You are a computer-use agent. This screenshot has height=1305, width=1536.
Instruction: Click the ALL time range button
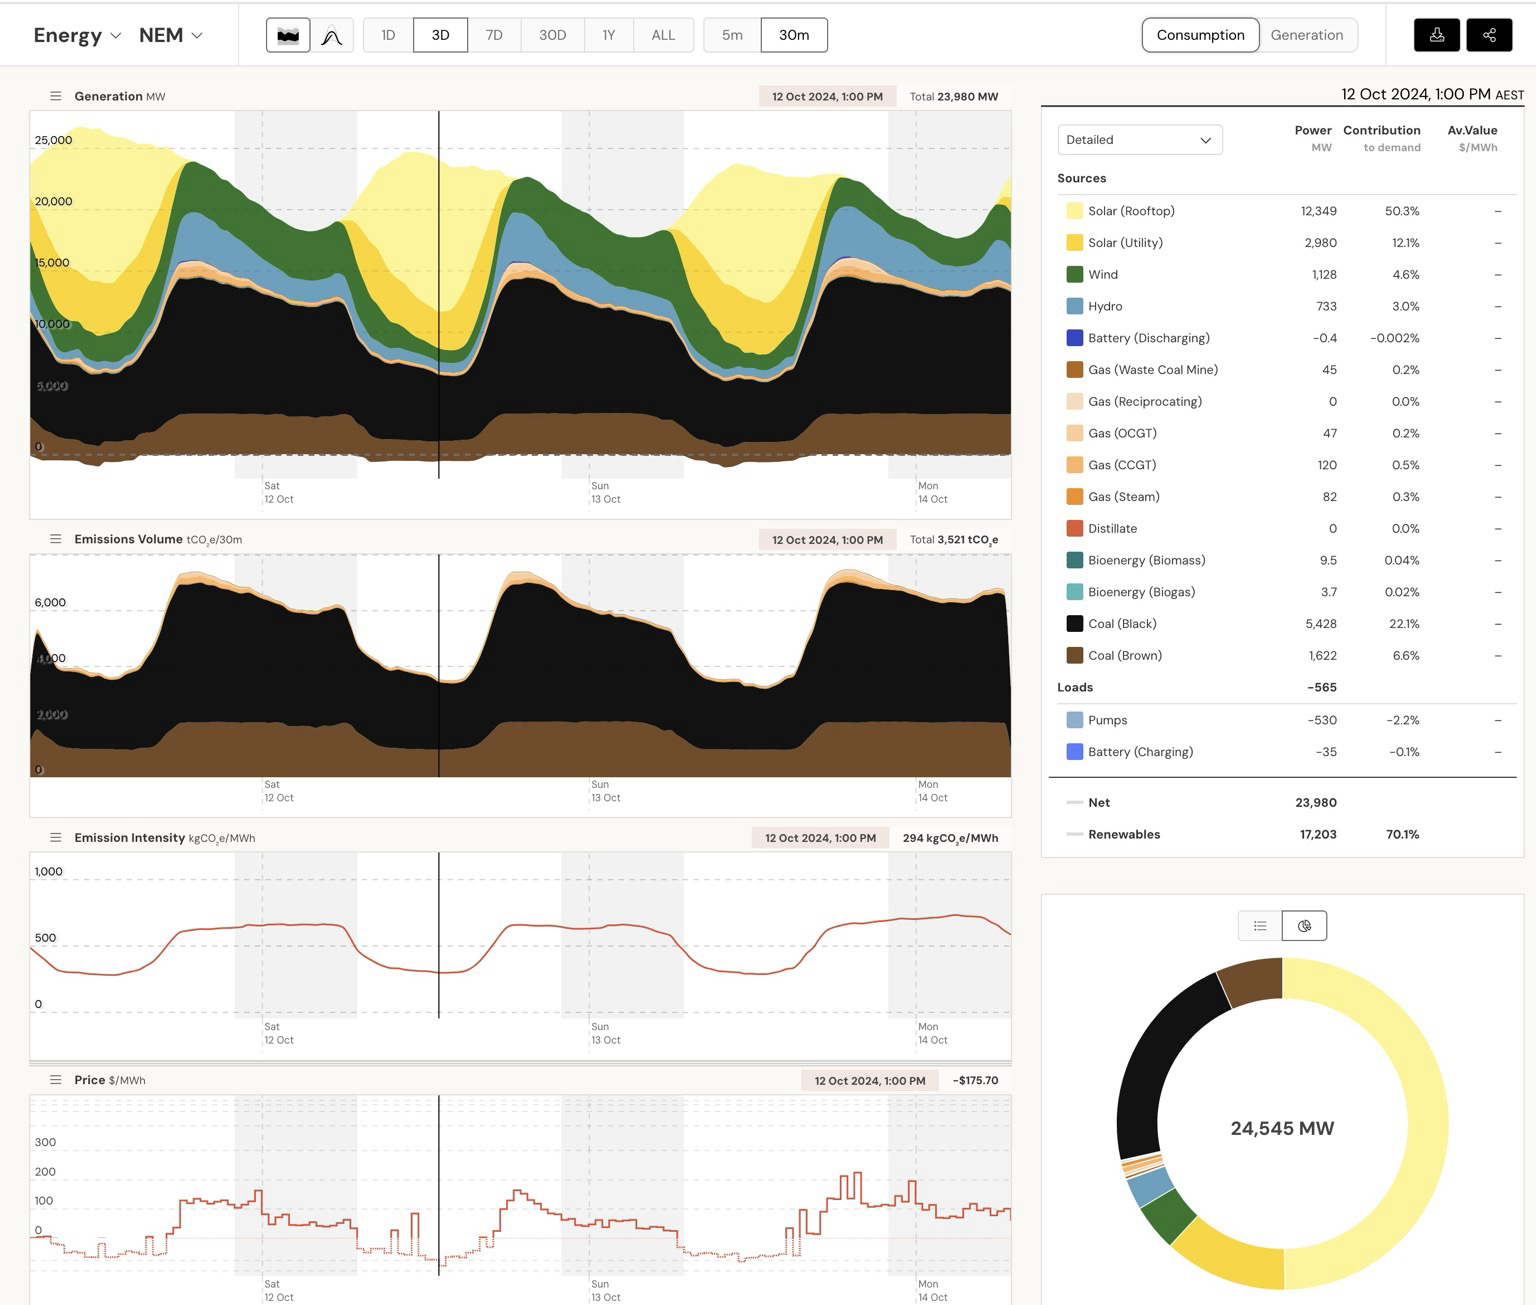(663, 35)
